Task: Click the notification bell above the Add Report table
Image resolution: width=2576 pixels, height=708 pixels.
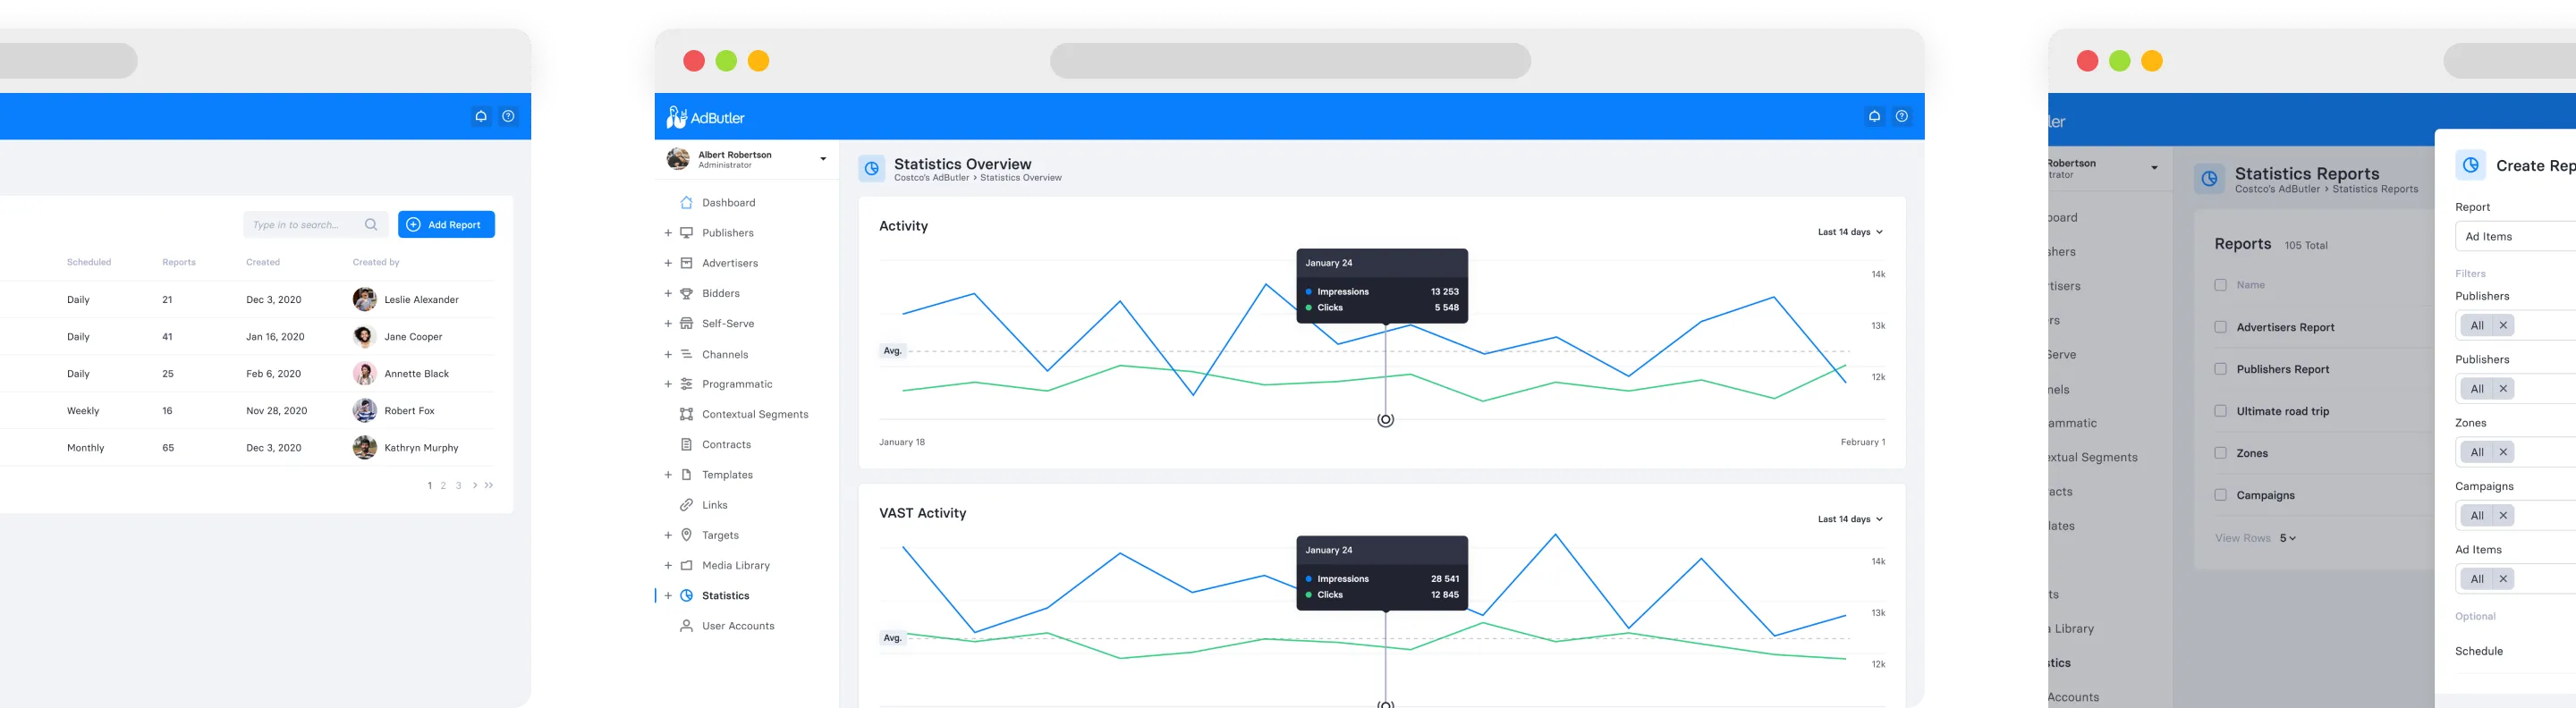Action: [x=481, y=116]
